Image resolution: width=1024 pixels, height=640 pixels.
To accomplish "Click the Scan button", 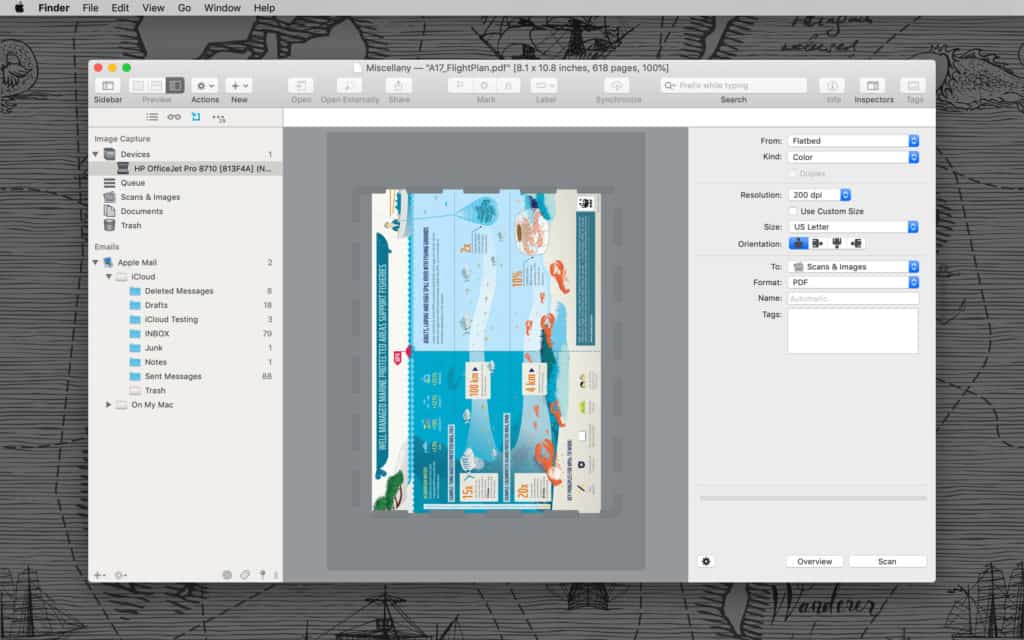I will [x=887, y=562].
